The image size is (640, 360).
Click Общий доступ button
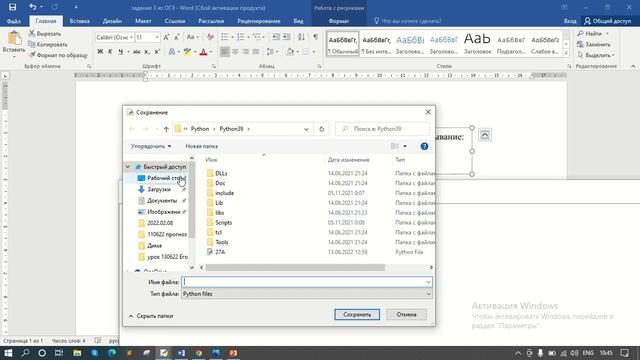pyautogui.click(x=608, y=21)
